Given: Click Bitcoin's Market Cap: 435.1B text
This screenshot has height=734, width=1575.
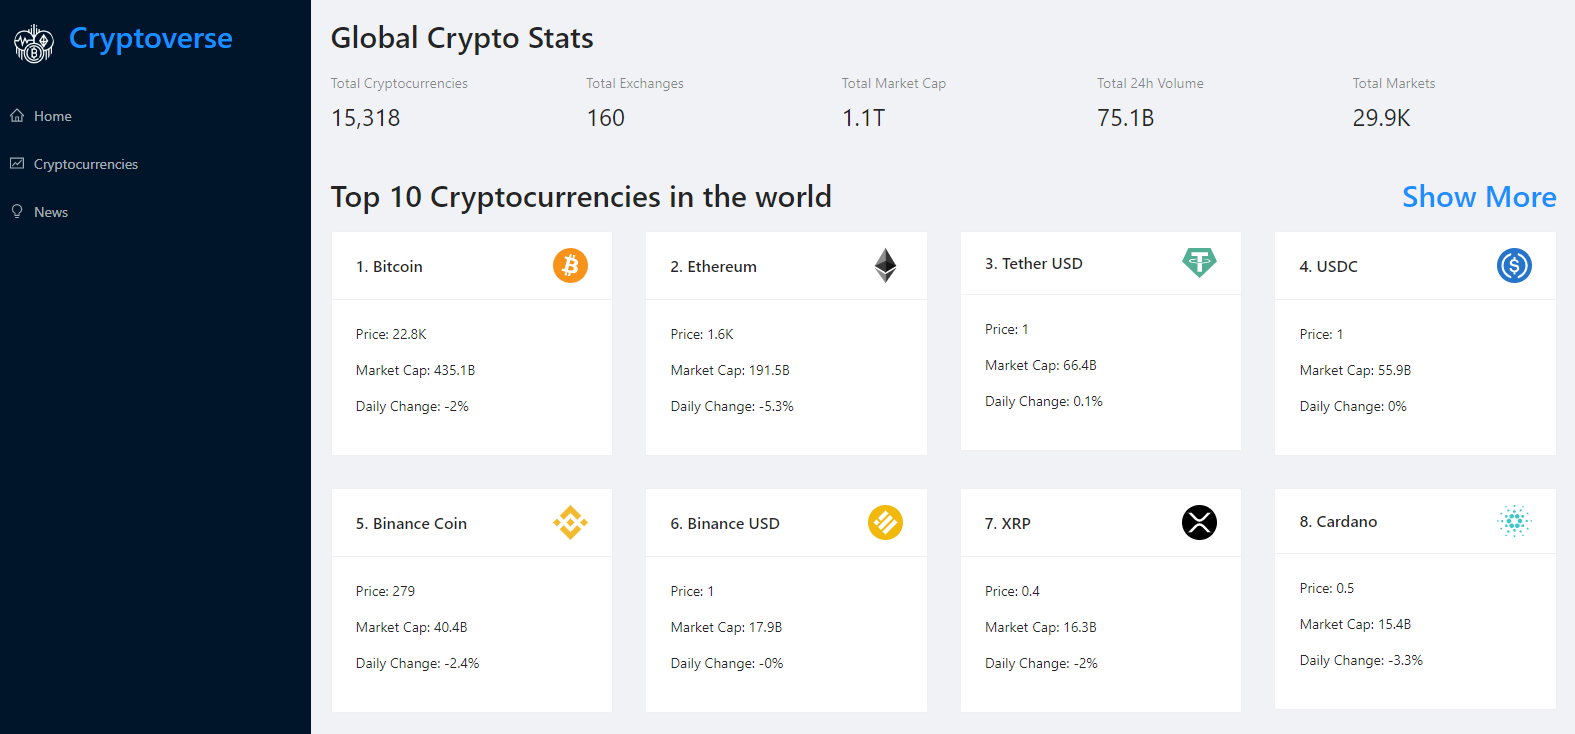Looking at the screenshot, I should 415,371.
